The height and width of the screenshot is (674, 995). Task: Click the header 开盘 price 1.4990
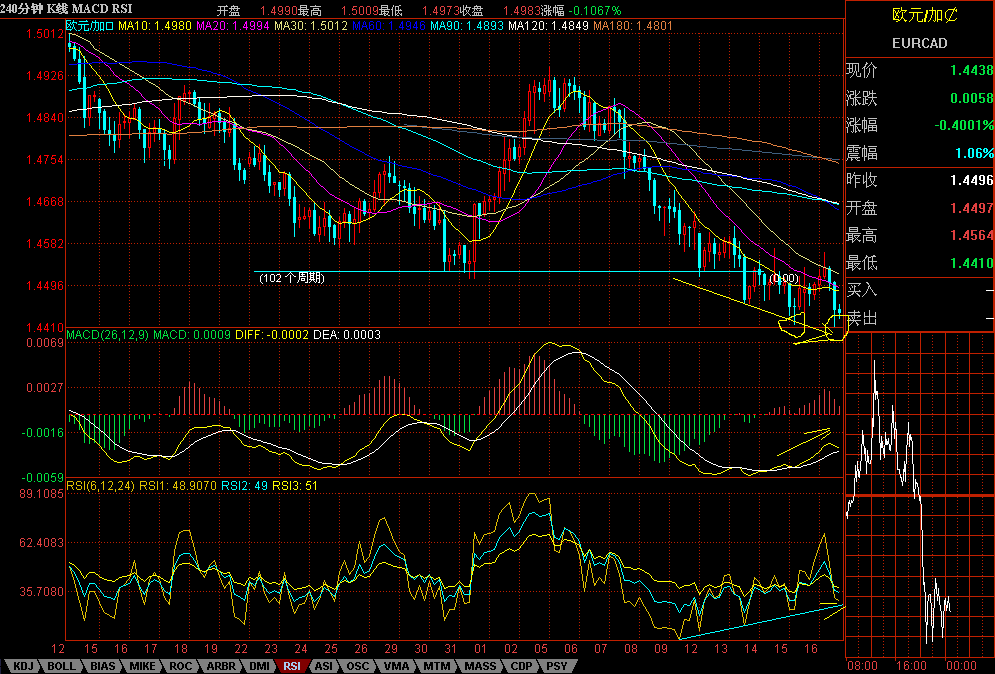pos(279,11)
